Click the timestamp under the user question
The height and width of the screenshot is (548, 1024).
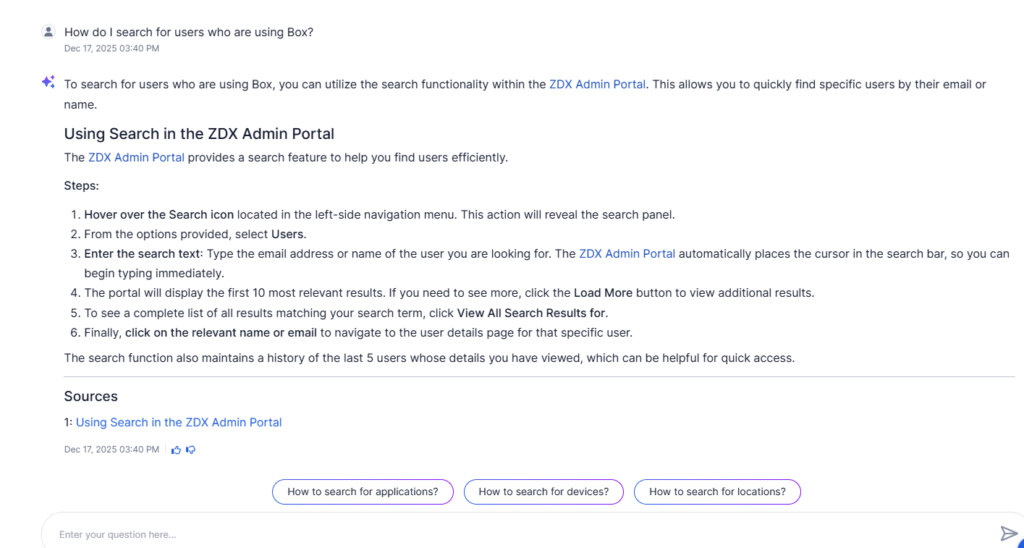(x=111, y=48)
